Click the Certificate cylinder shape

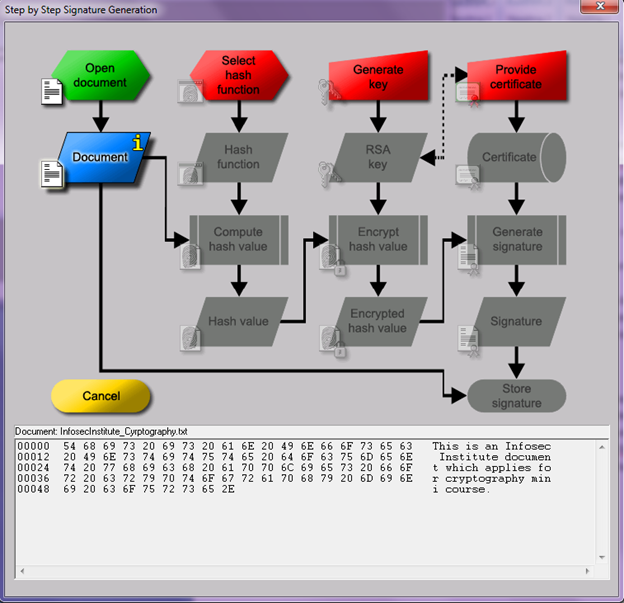tap(516, 157)
